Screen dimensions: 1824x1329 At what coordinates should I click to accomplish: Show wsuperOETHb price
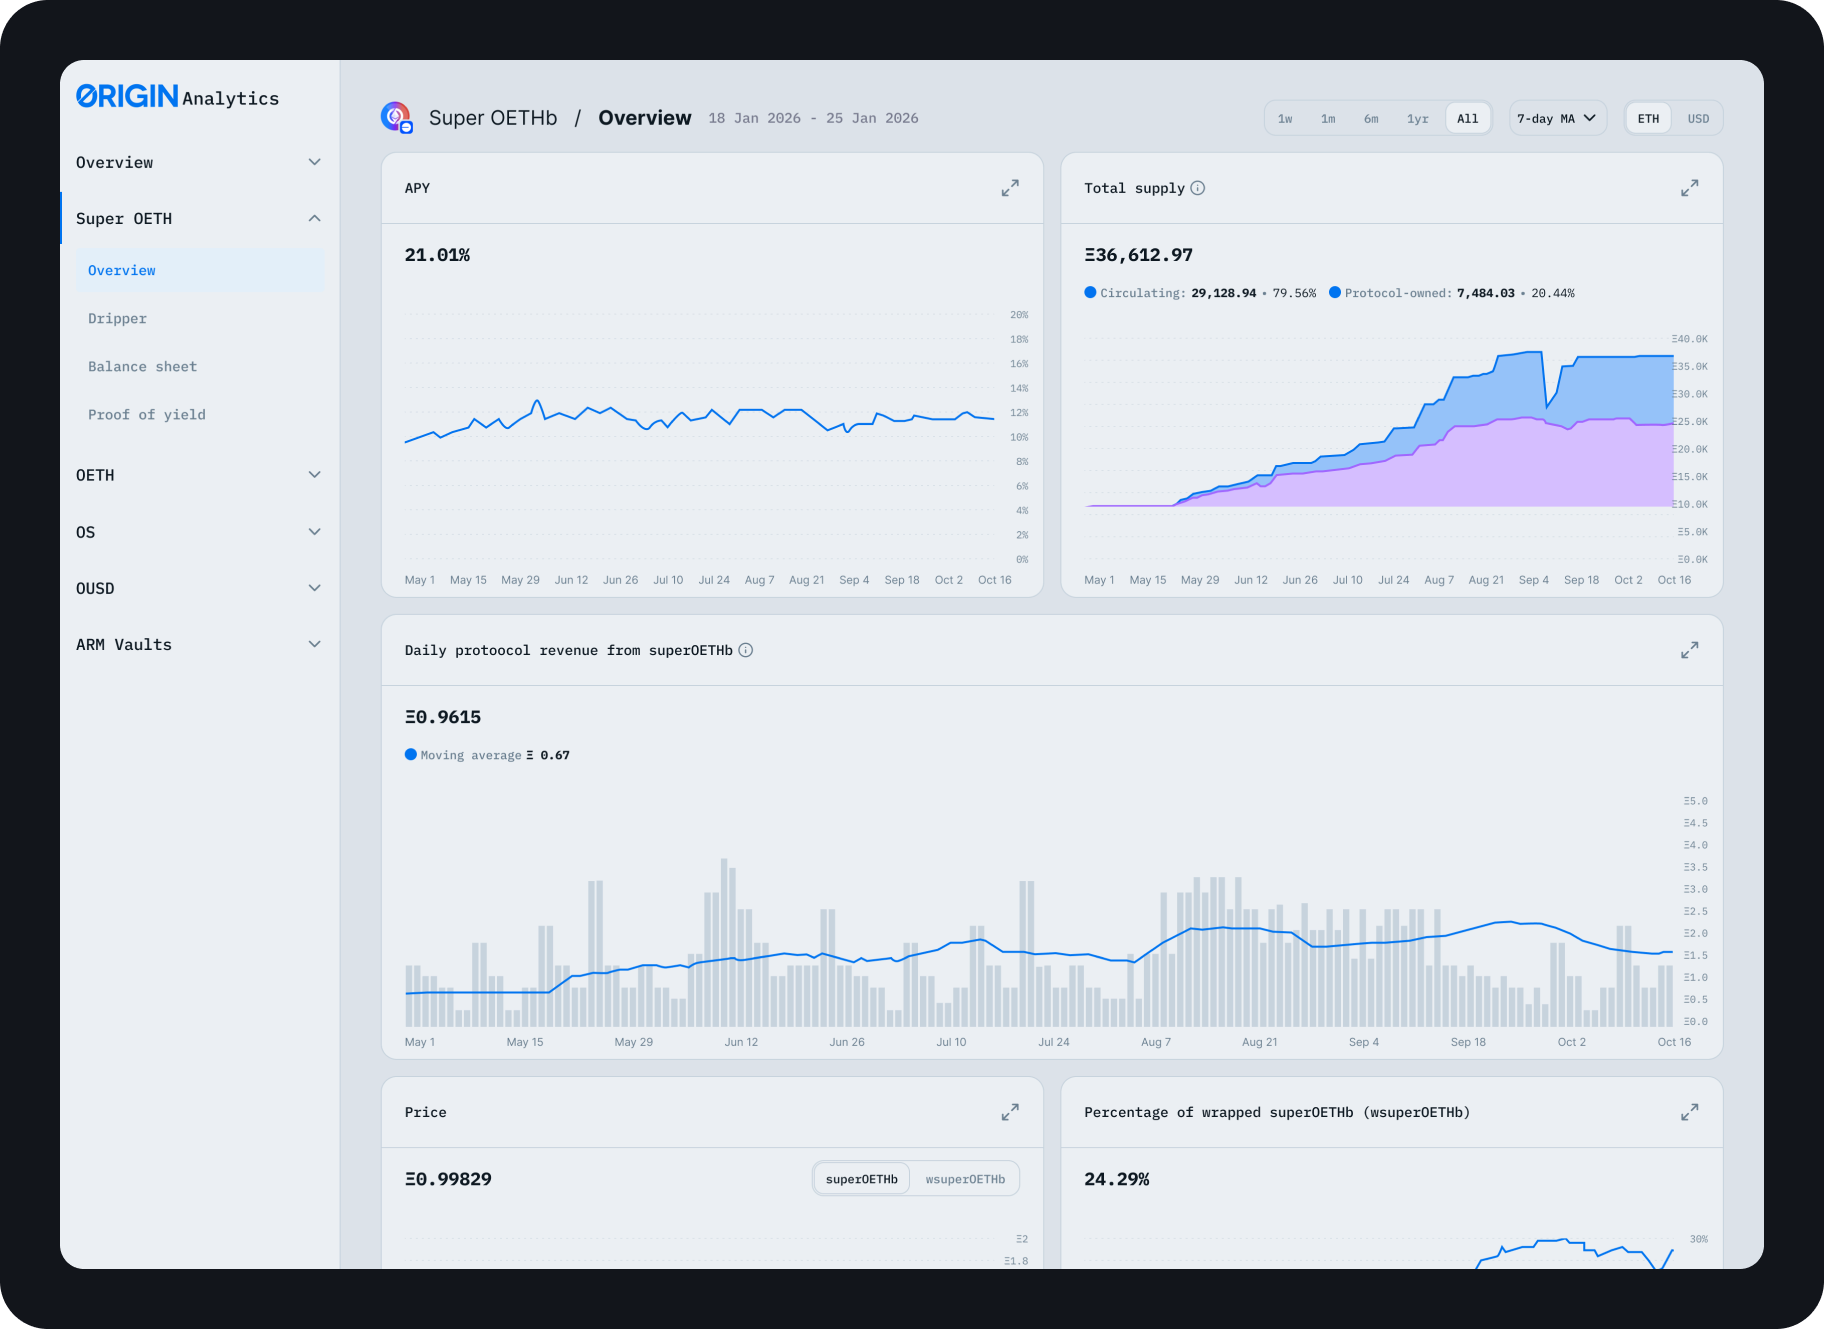coord(965,1179)
